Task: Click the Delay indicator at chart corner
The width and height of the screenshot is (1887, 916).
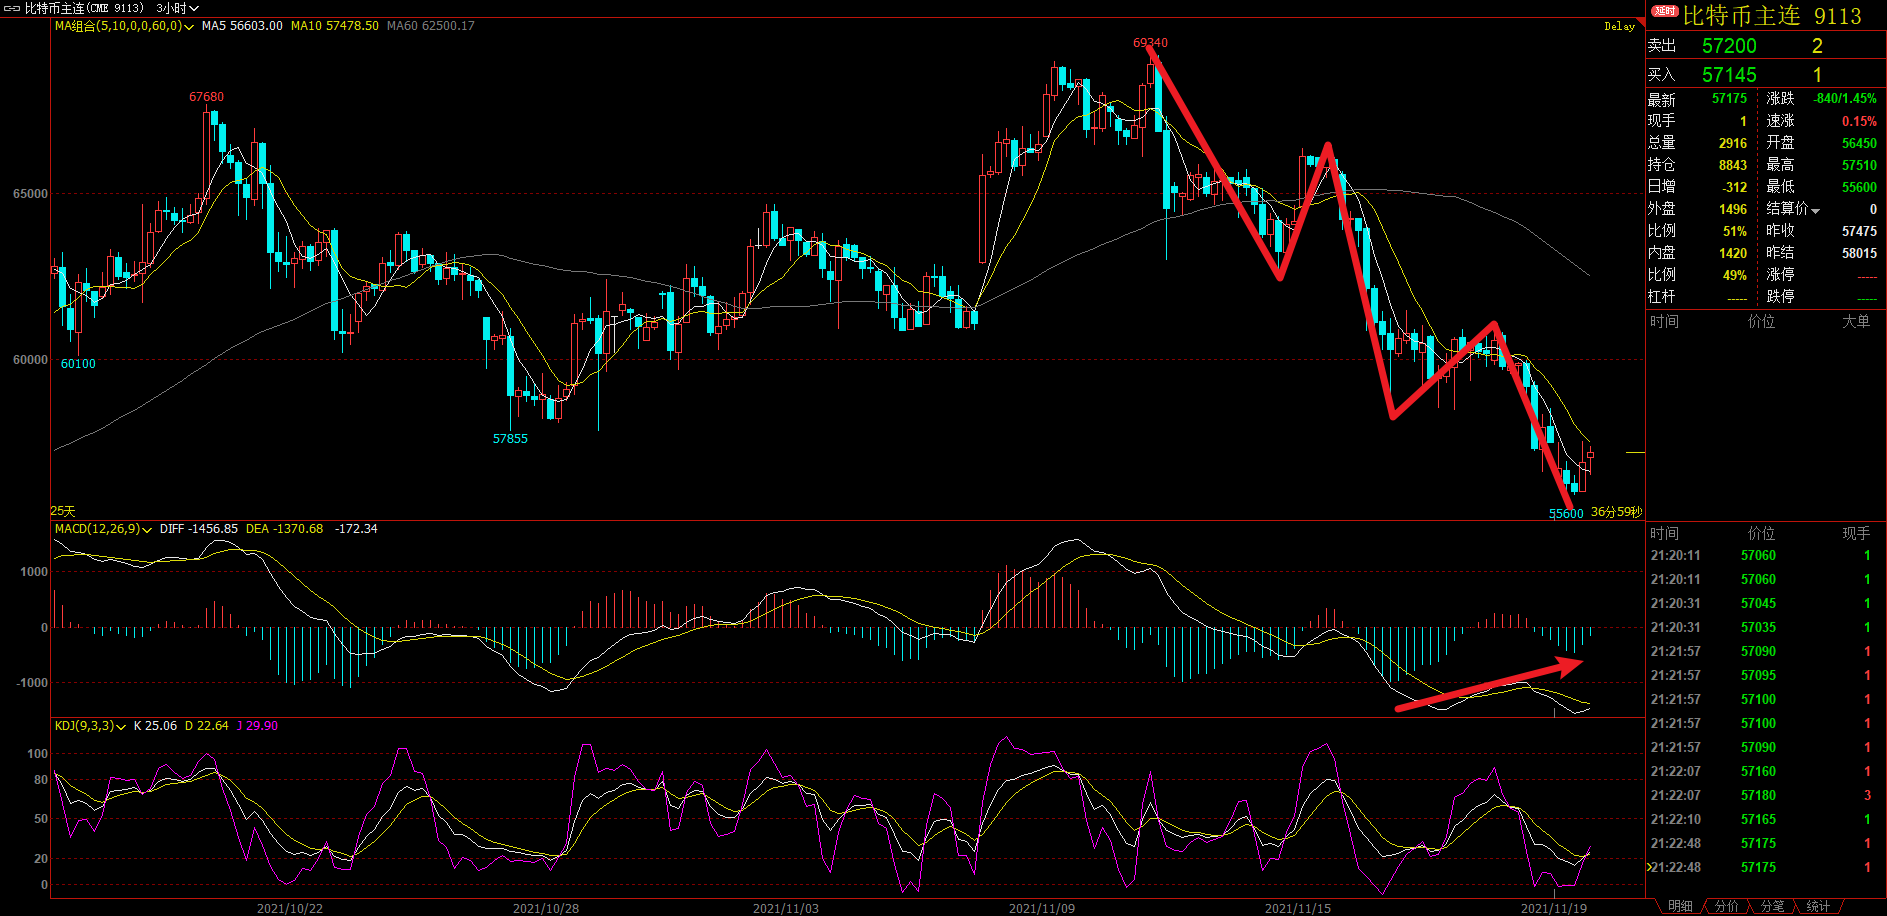Action: click(1619, 26)
